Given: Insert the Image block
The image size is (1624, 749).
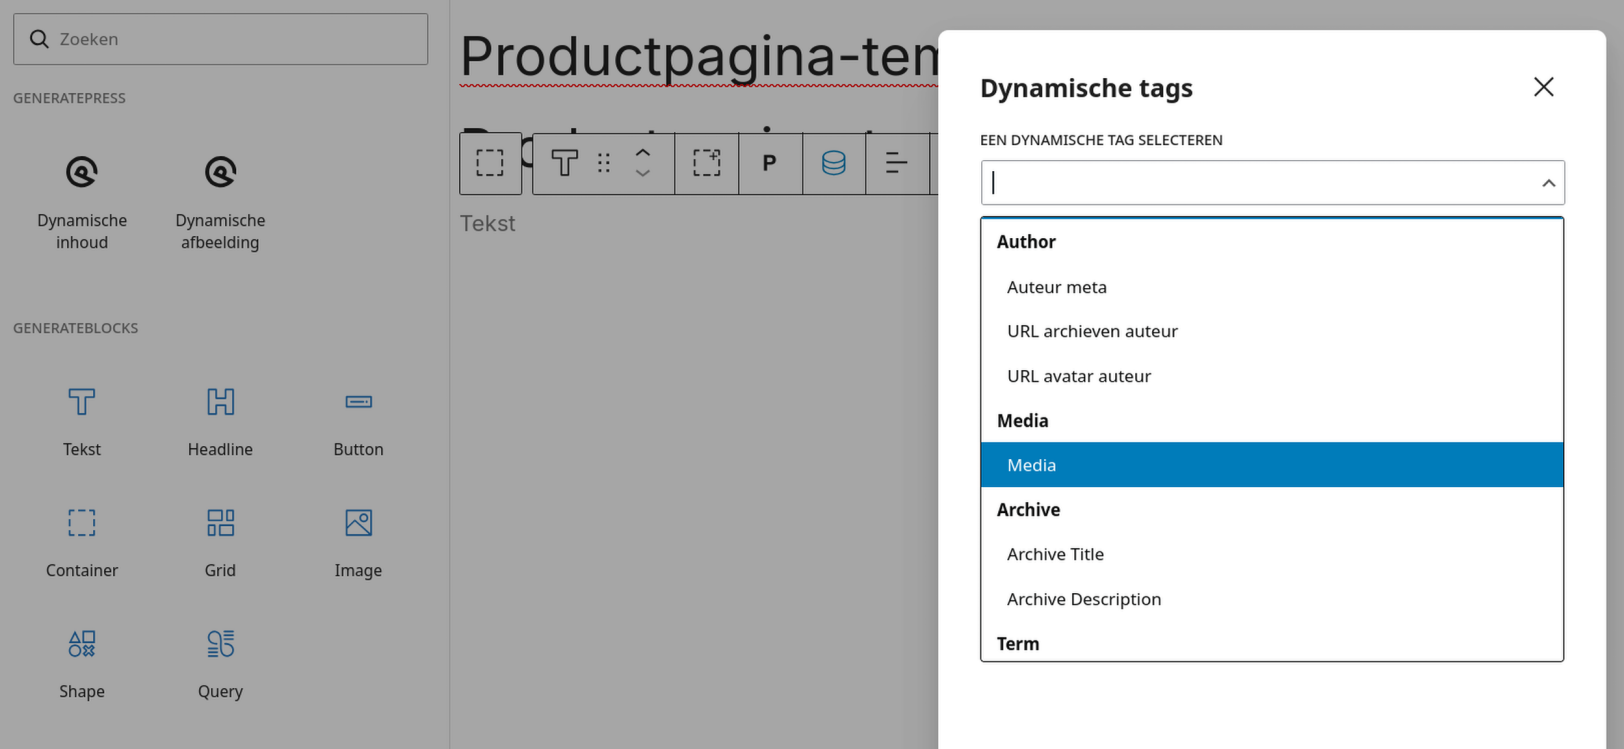Looking at the screenshot, I should click(x=358, y=541).
